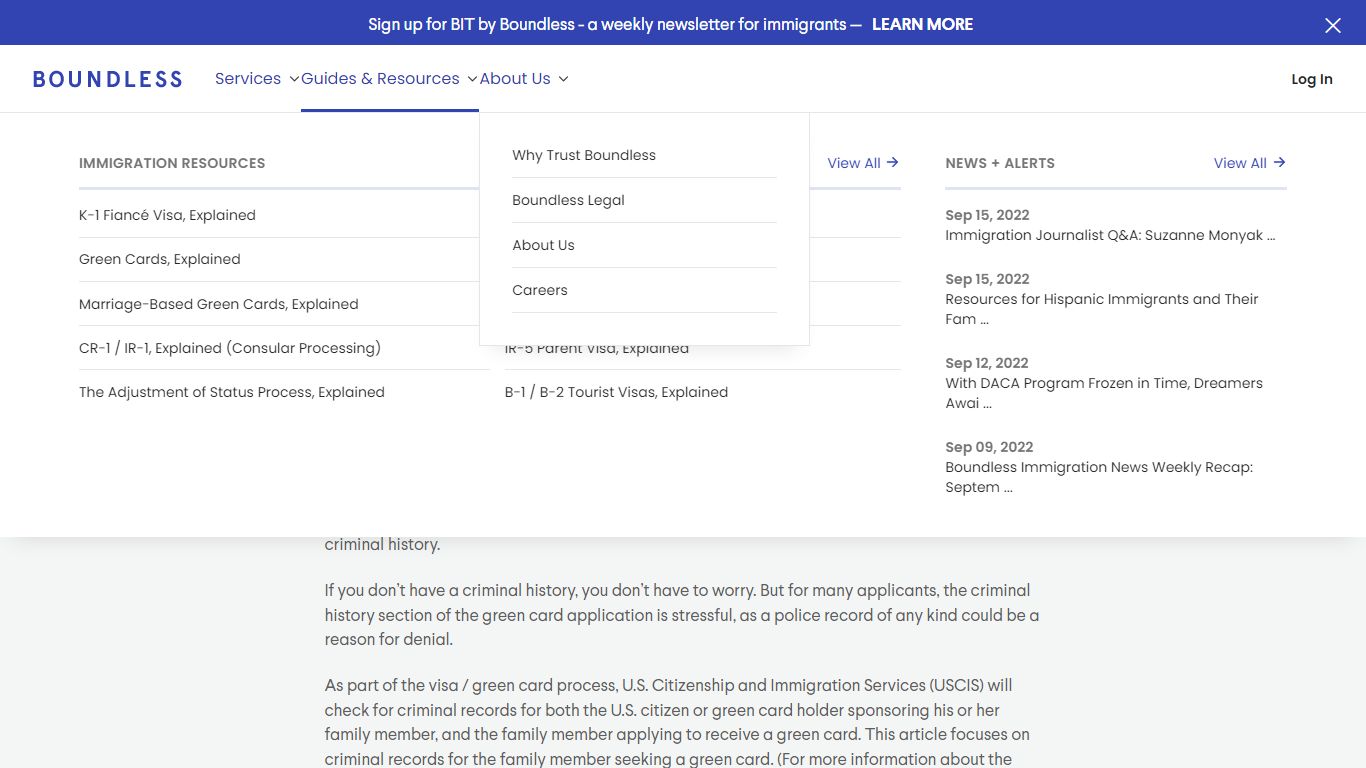1366x768 pixels.
Task: Click LEARN MORE in banner
Action: 922,24
